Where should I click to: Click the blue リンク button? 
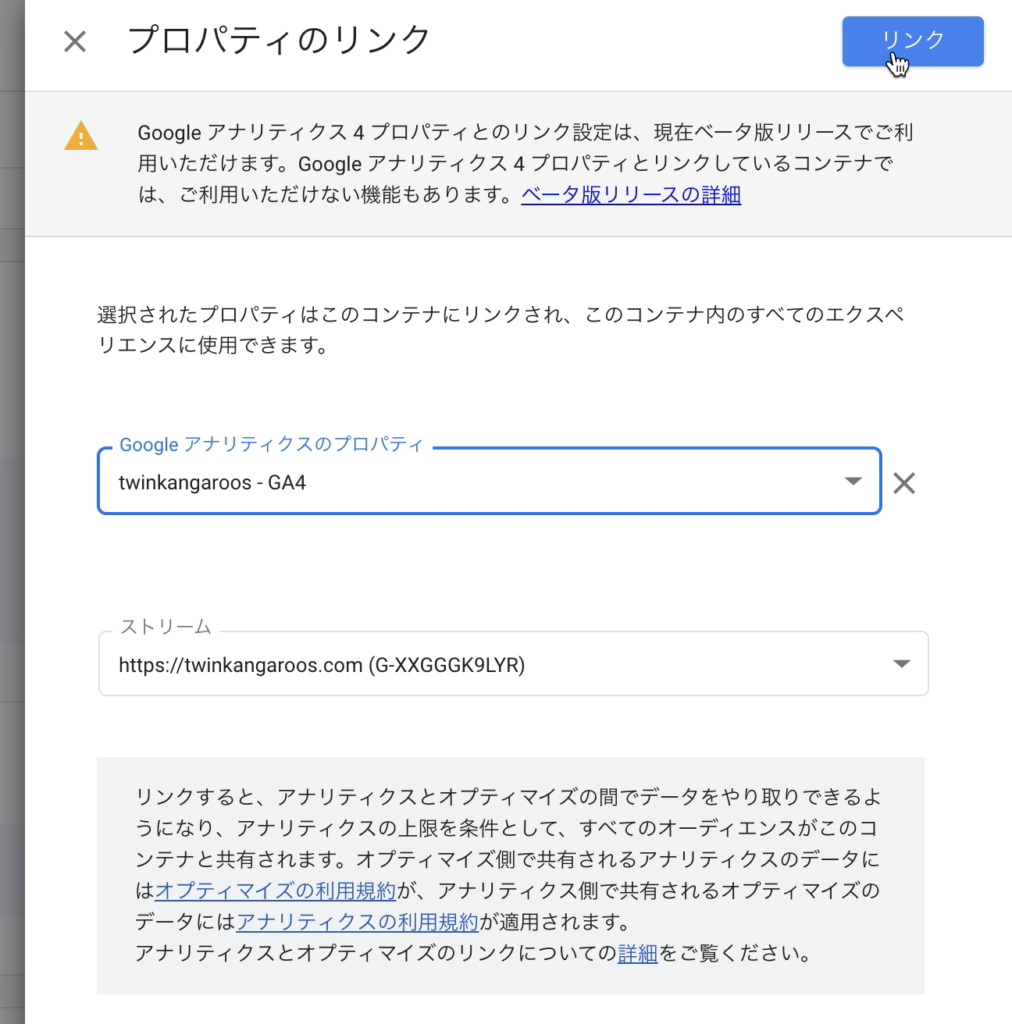click(912, 41)
